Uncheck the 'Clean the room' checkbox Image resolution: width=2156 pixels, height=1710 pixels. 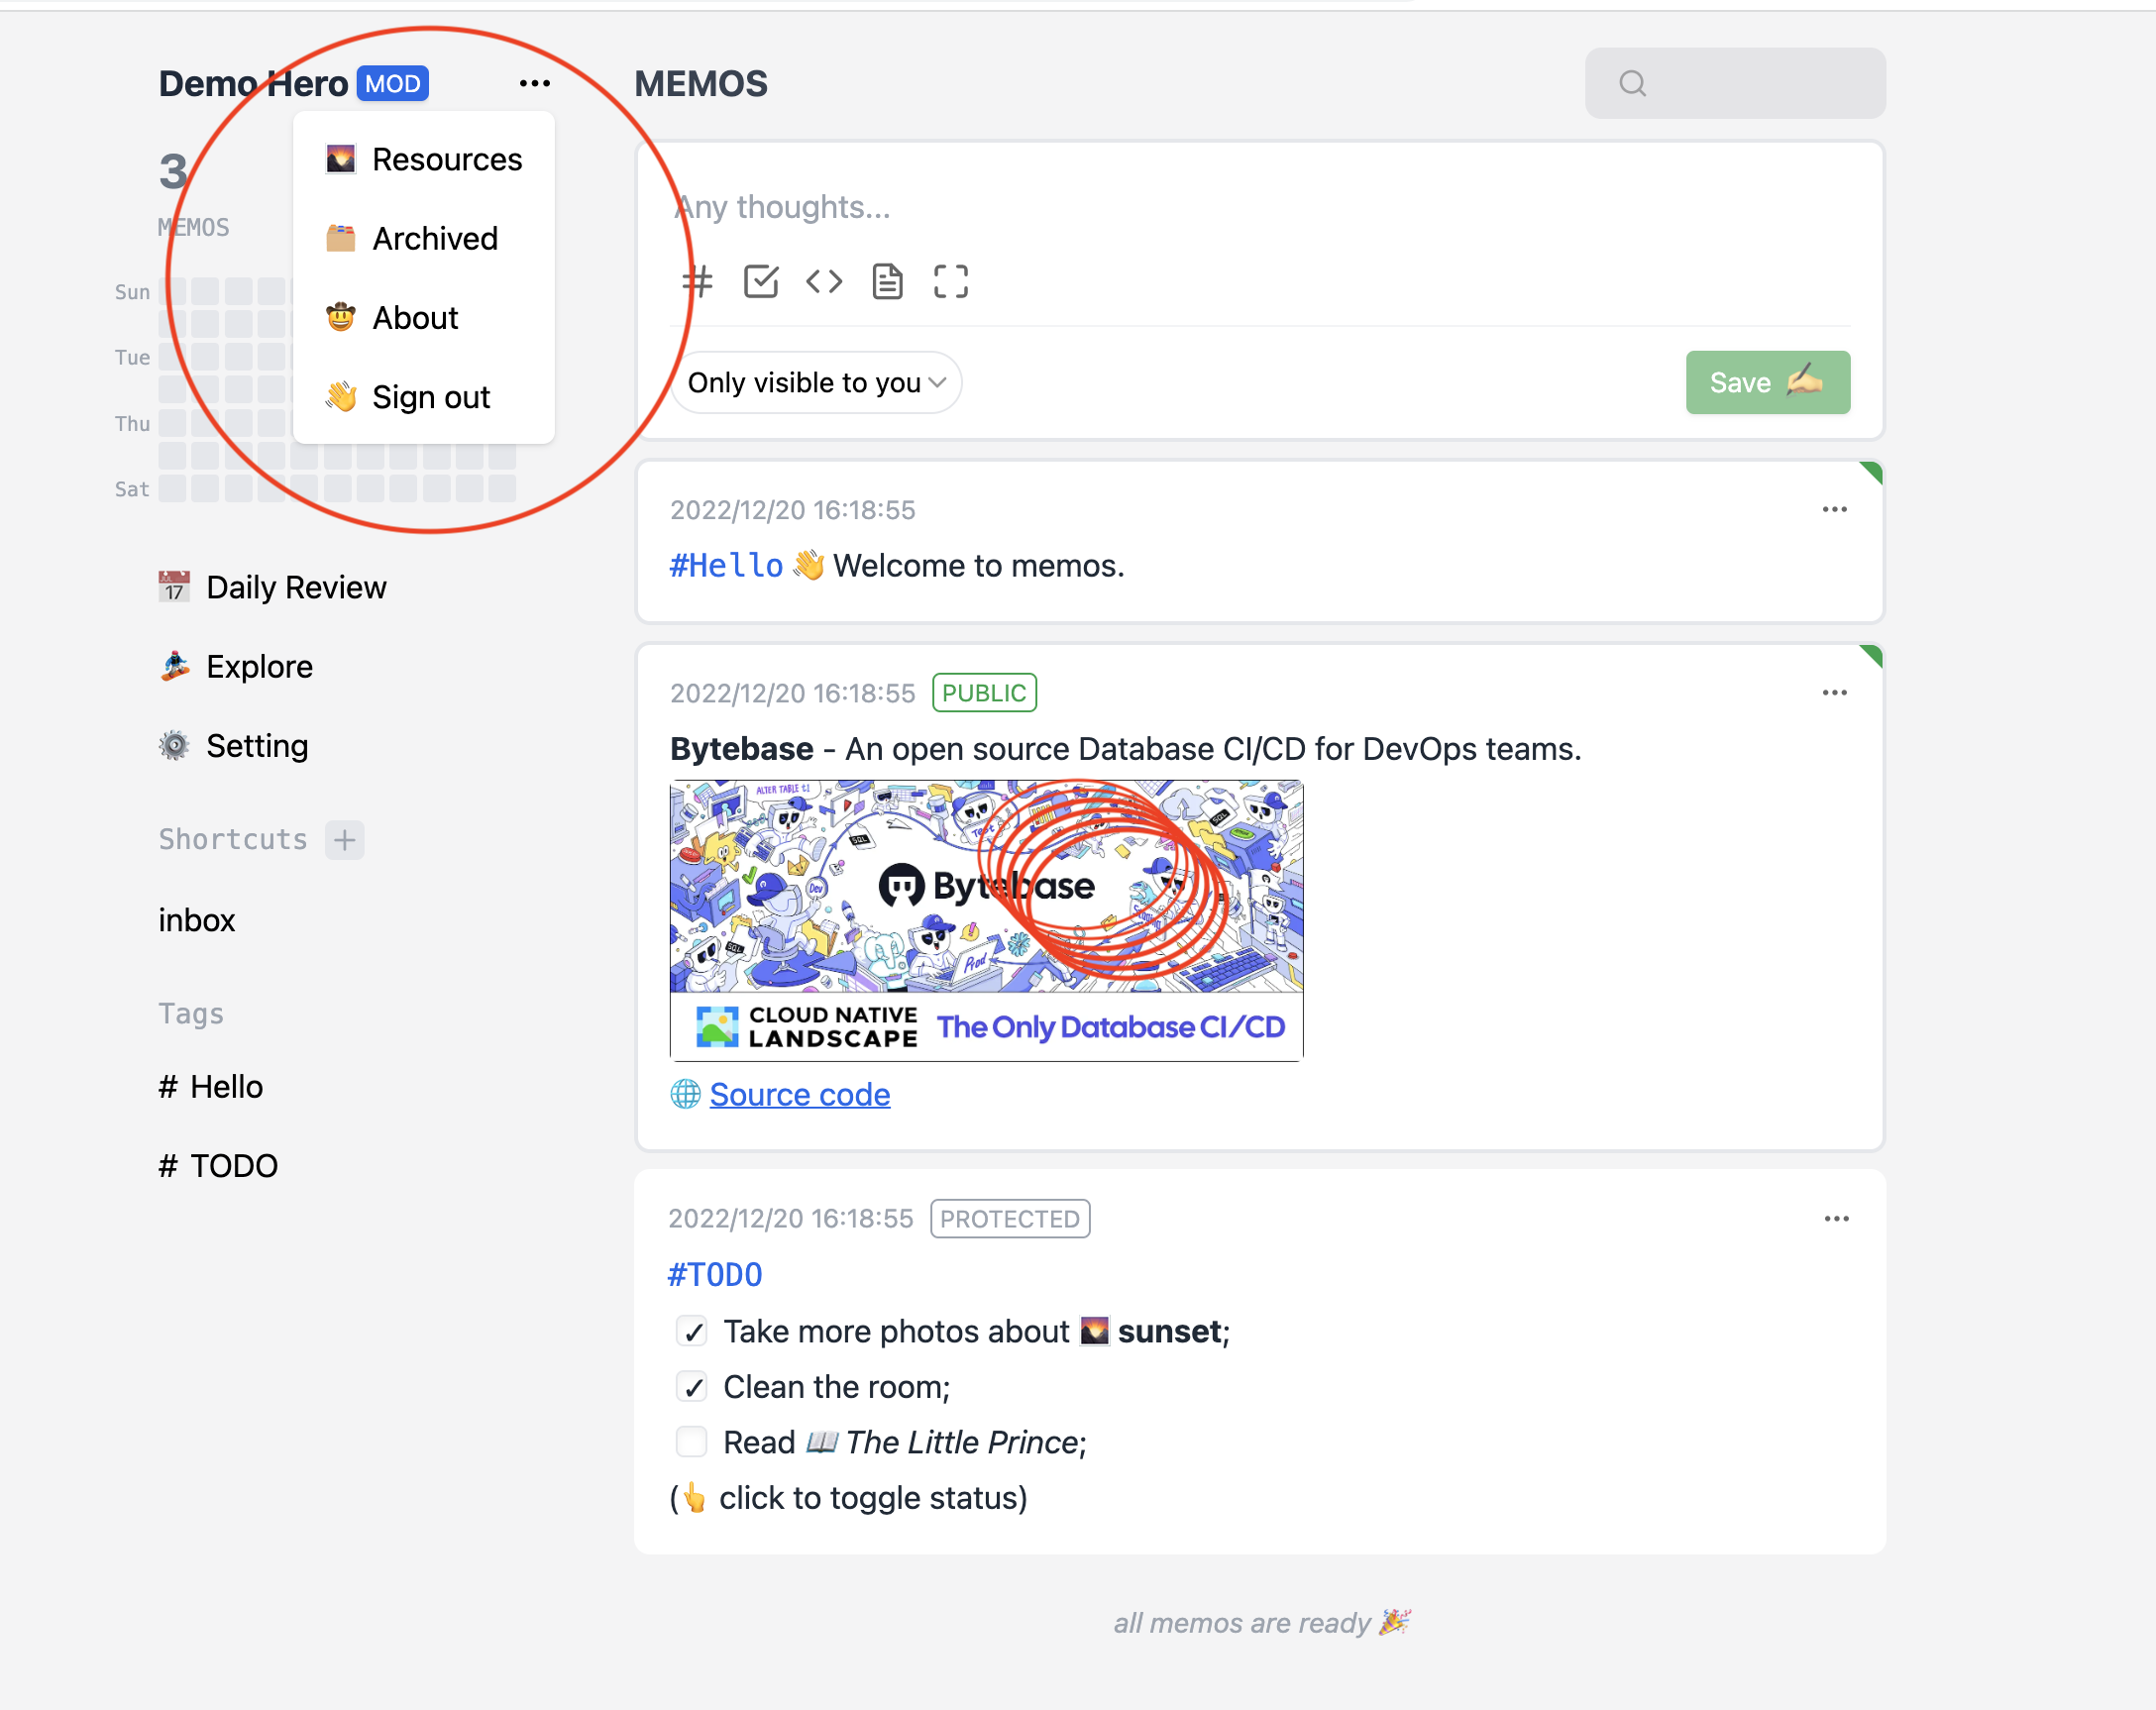(x=692, y=1387)
